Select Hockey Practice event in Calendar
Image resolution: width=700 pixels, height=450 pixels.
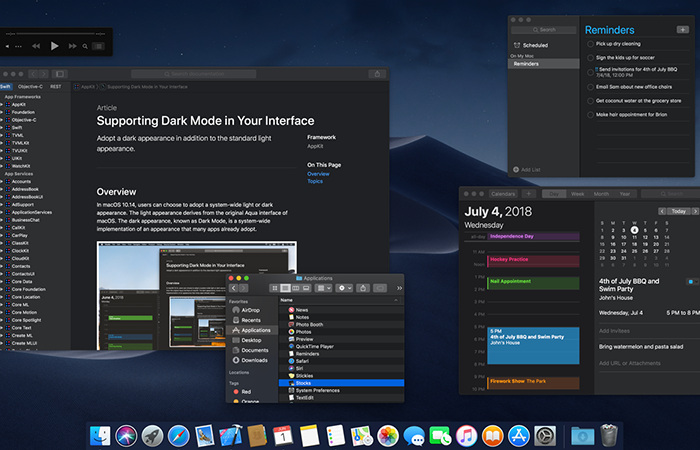coord(533,261)
